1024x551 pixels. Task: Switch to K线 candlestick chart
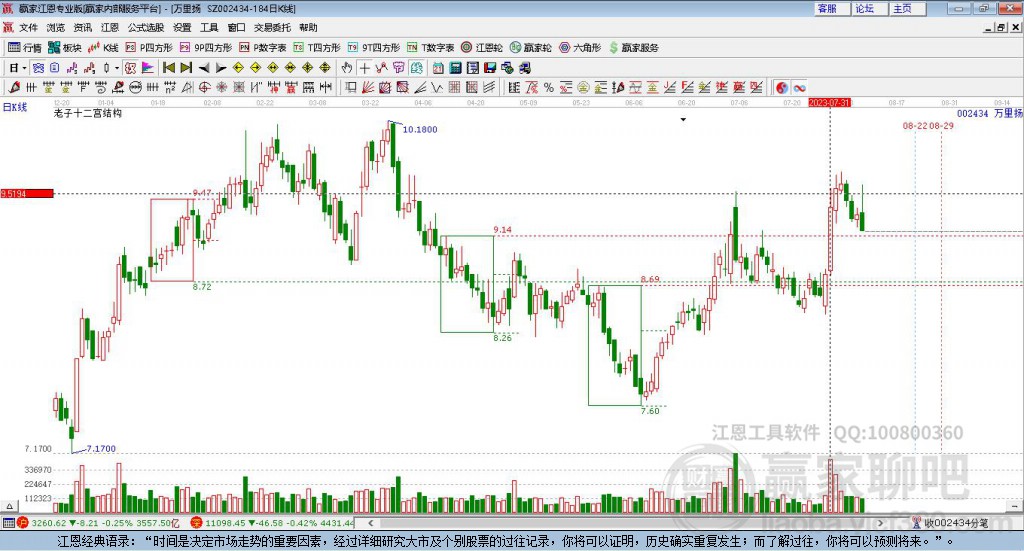coord(103,48)
